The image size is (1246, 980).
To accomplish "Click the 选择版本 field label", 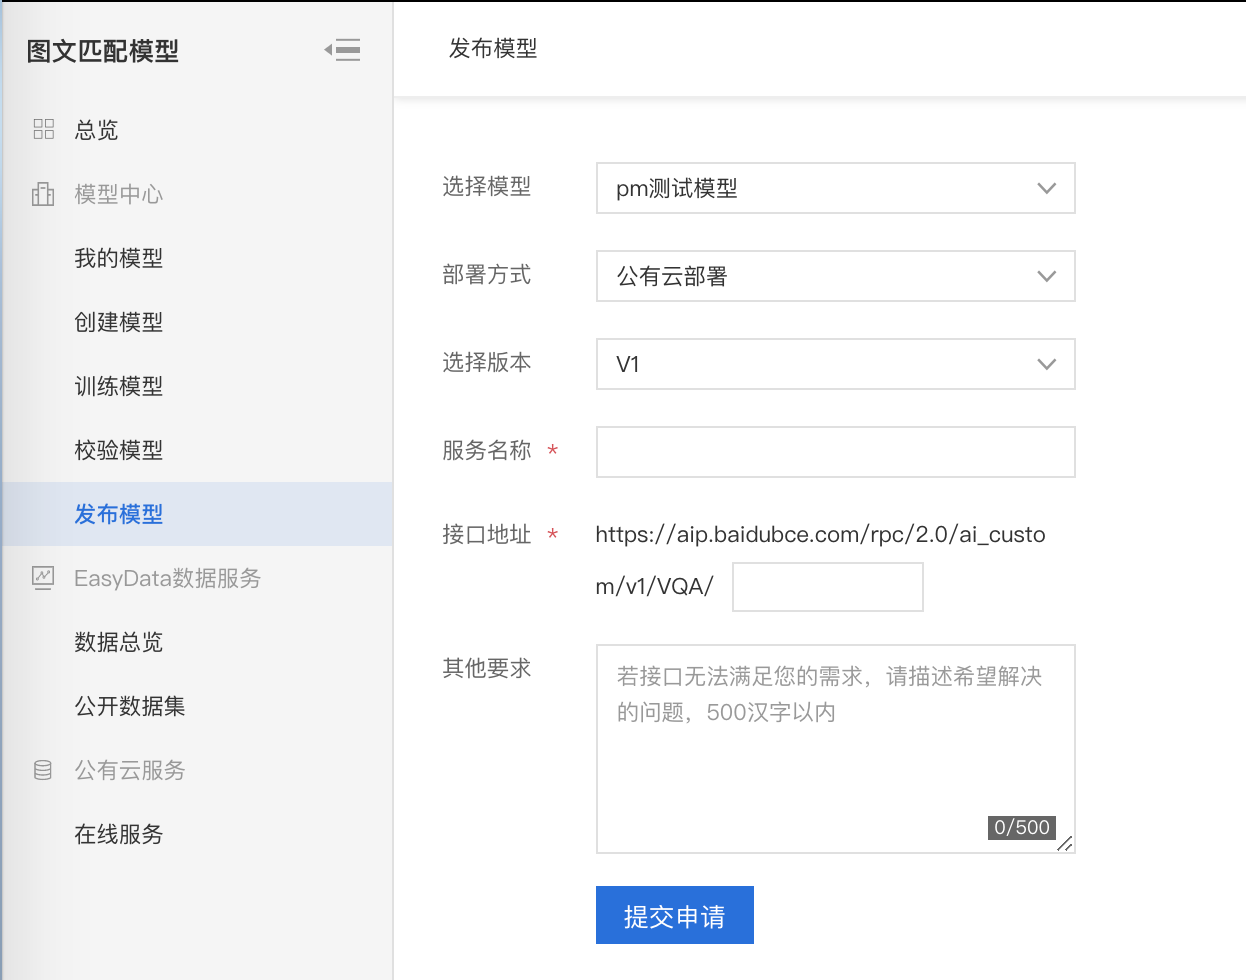I will point(487,362).
